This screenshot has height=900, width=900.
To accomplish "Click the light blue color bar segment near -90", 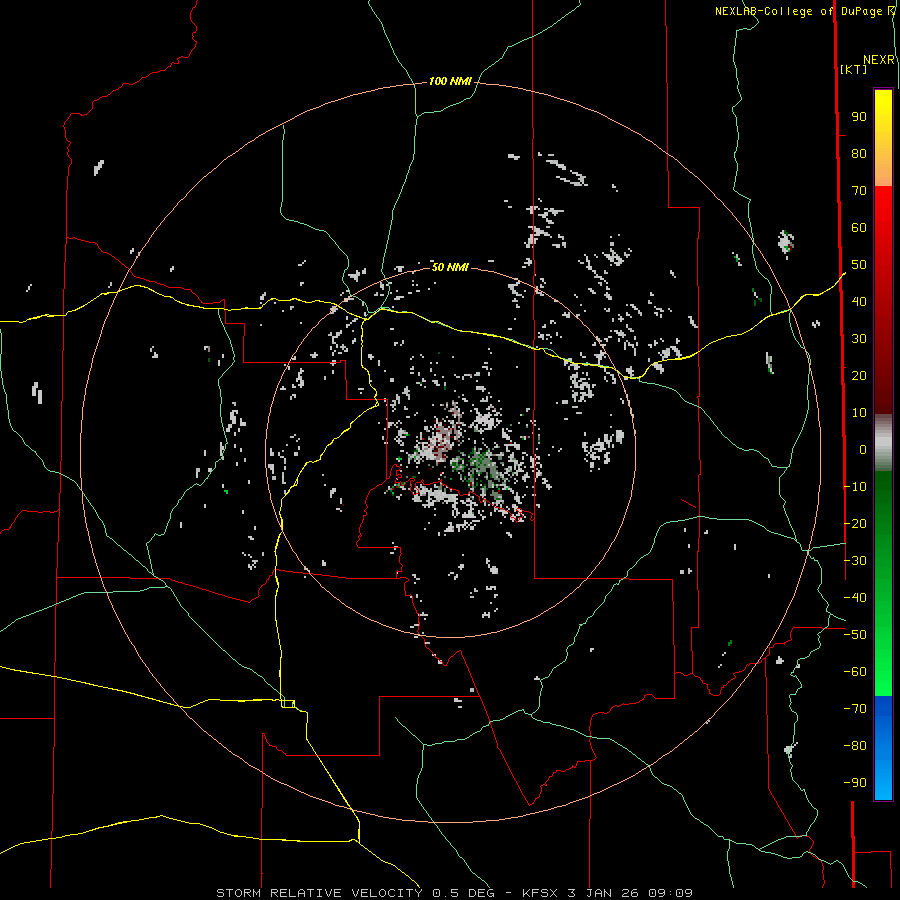I will pos(883,781).
